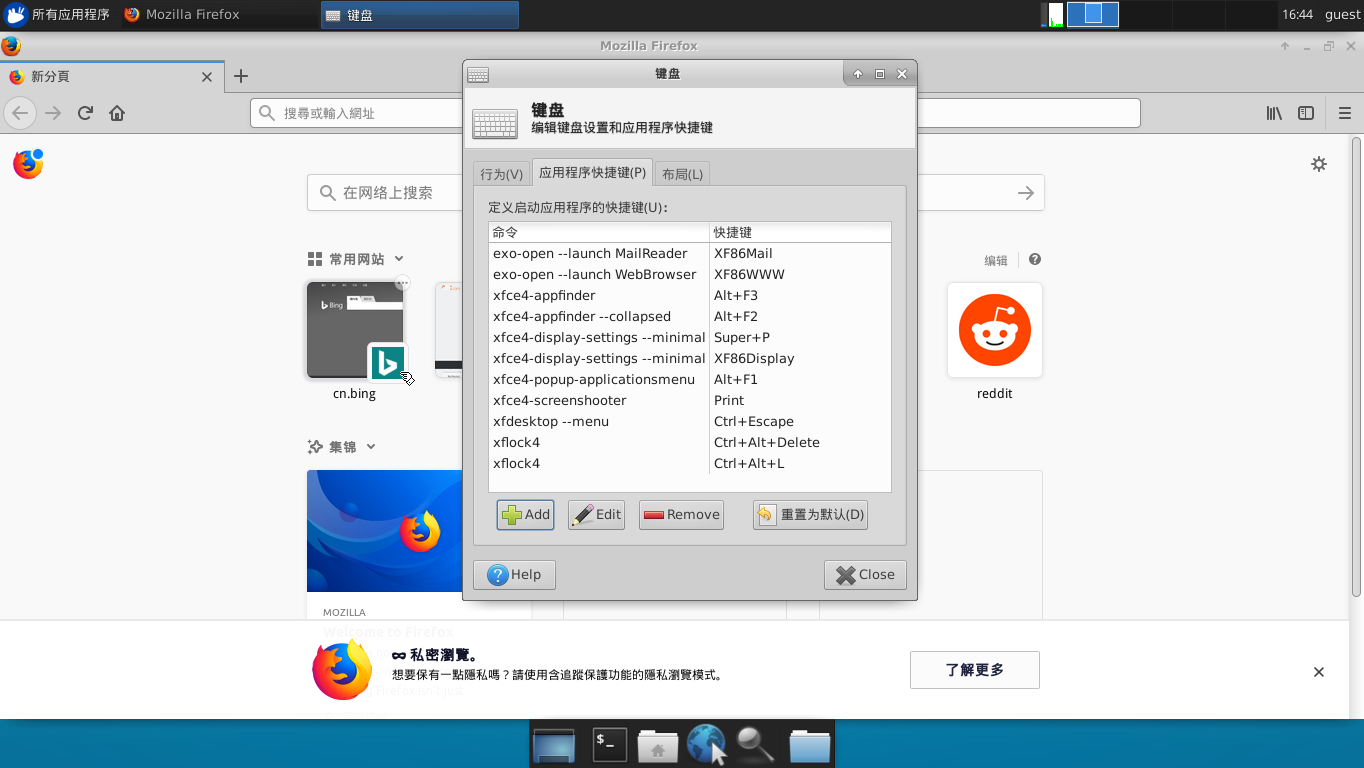
Task: Collapse the 常用网站 section chevron
Action: [x=398, y=258]
